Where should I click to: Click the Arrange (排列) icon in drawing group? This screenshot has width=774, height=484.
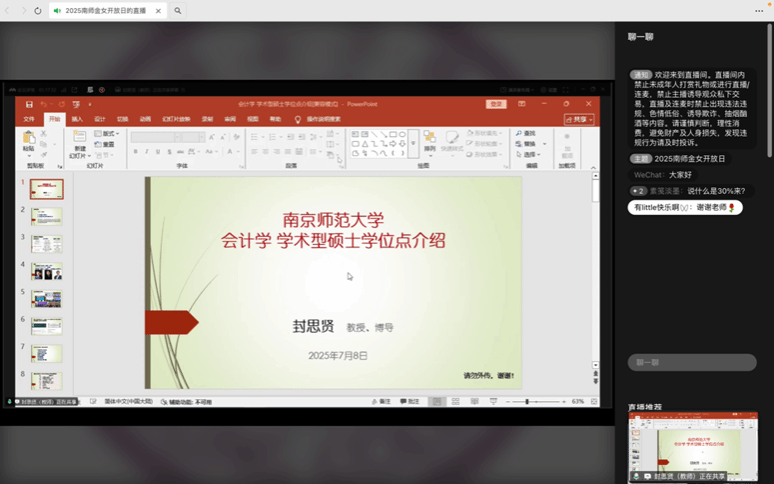click(429, 138)
